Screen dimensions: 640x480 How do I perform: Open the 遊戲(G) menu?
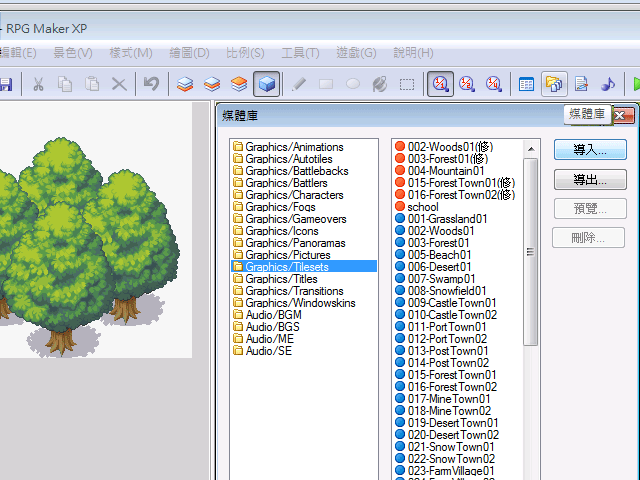[x=356, y=53]
